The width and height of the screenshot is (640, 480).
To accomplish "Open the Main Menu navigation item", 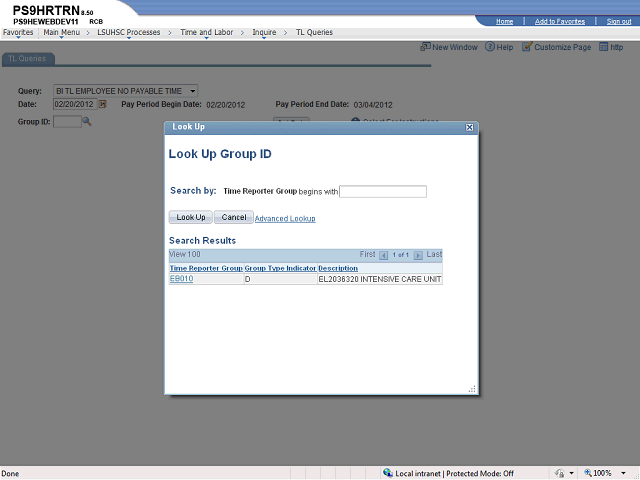I will [62, 33].
